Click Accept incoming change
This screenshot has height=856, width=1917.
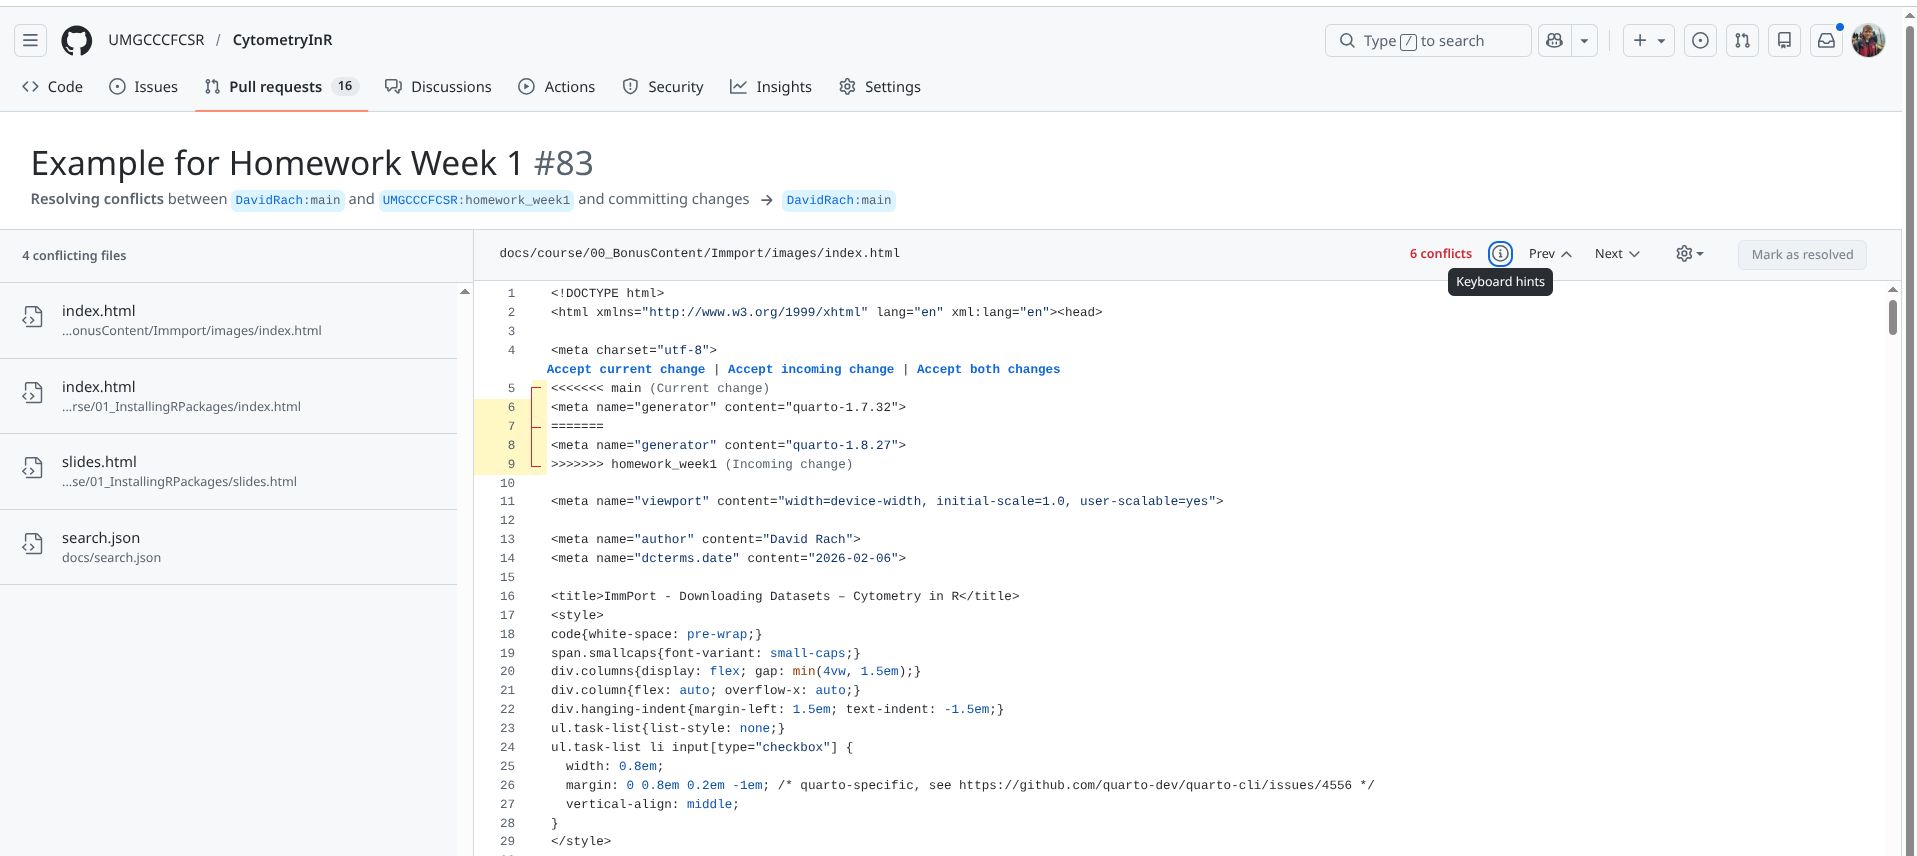[x=810, y=369]
